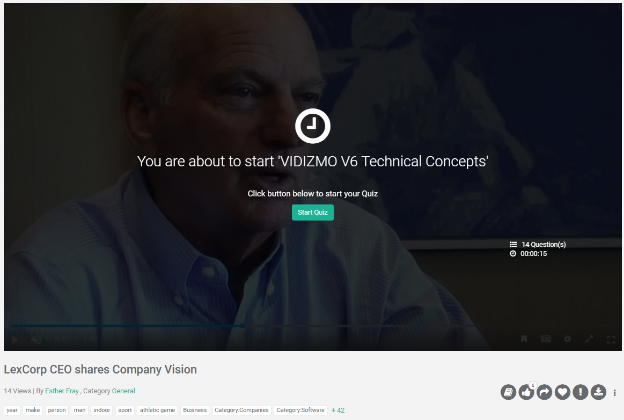
Task: Open the transcript notes icon
Action: tap(508, 392)
